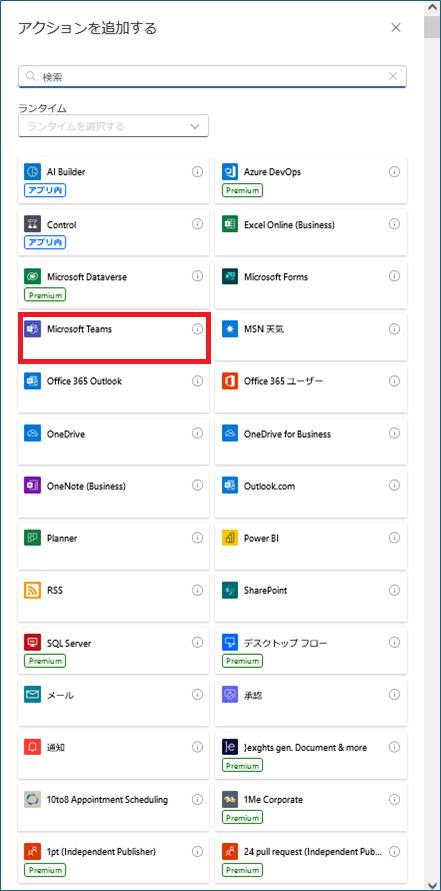441x891 pixels.
Task: Choose the Control connector icon
Action: [x=32, y=224]
